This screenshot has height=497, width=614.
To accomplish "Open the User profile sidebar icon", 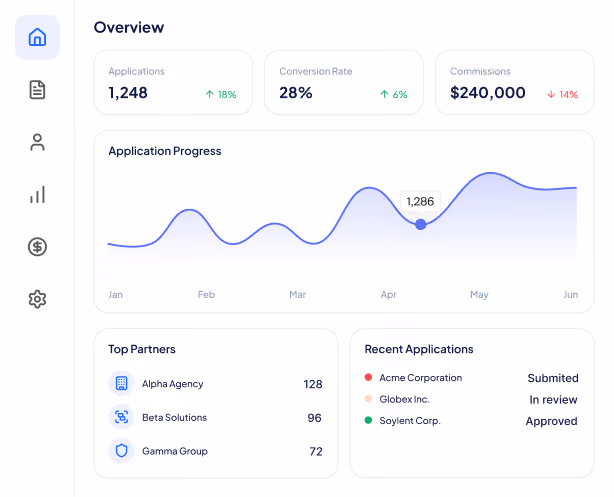I will click(x=37, y=142).
